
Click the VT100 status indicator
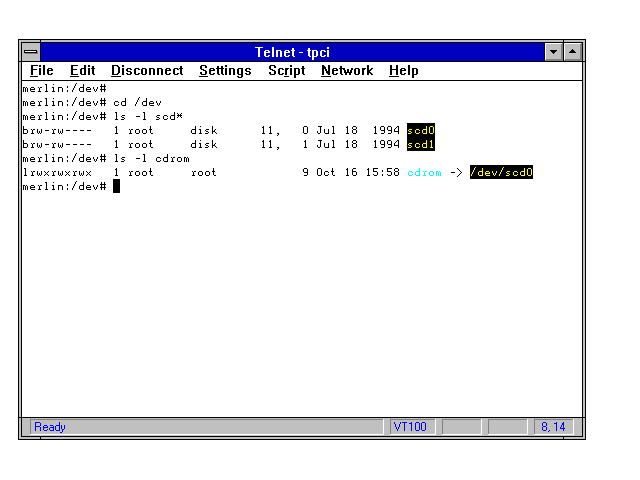[x=410, y=427]
